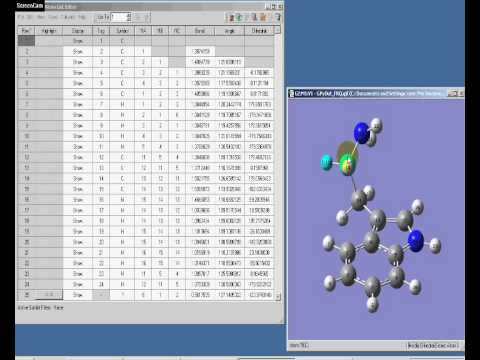Click the rightmost toolbar icon in Atom List Editor
The width and height of the screenshot is (480, 360).
tap(277, 17)
